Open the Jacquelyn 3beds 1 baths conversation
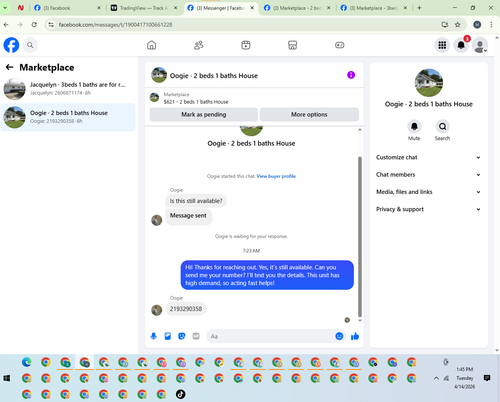Screen dimensions: 500x402 pos(68,89)
